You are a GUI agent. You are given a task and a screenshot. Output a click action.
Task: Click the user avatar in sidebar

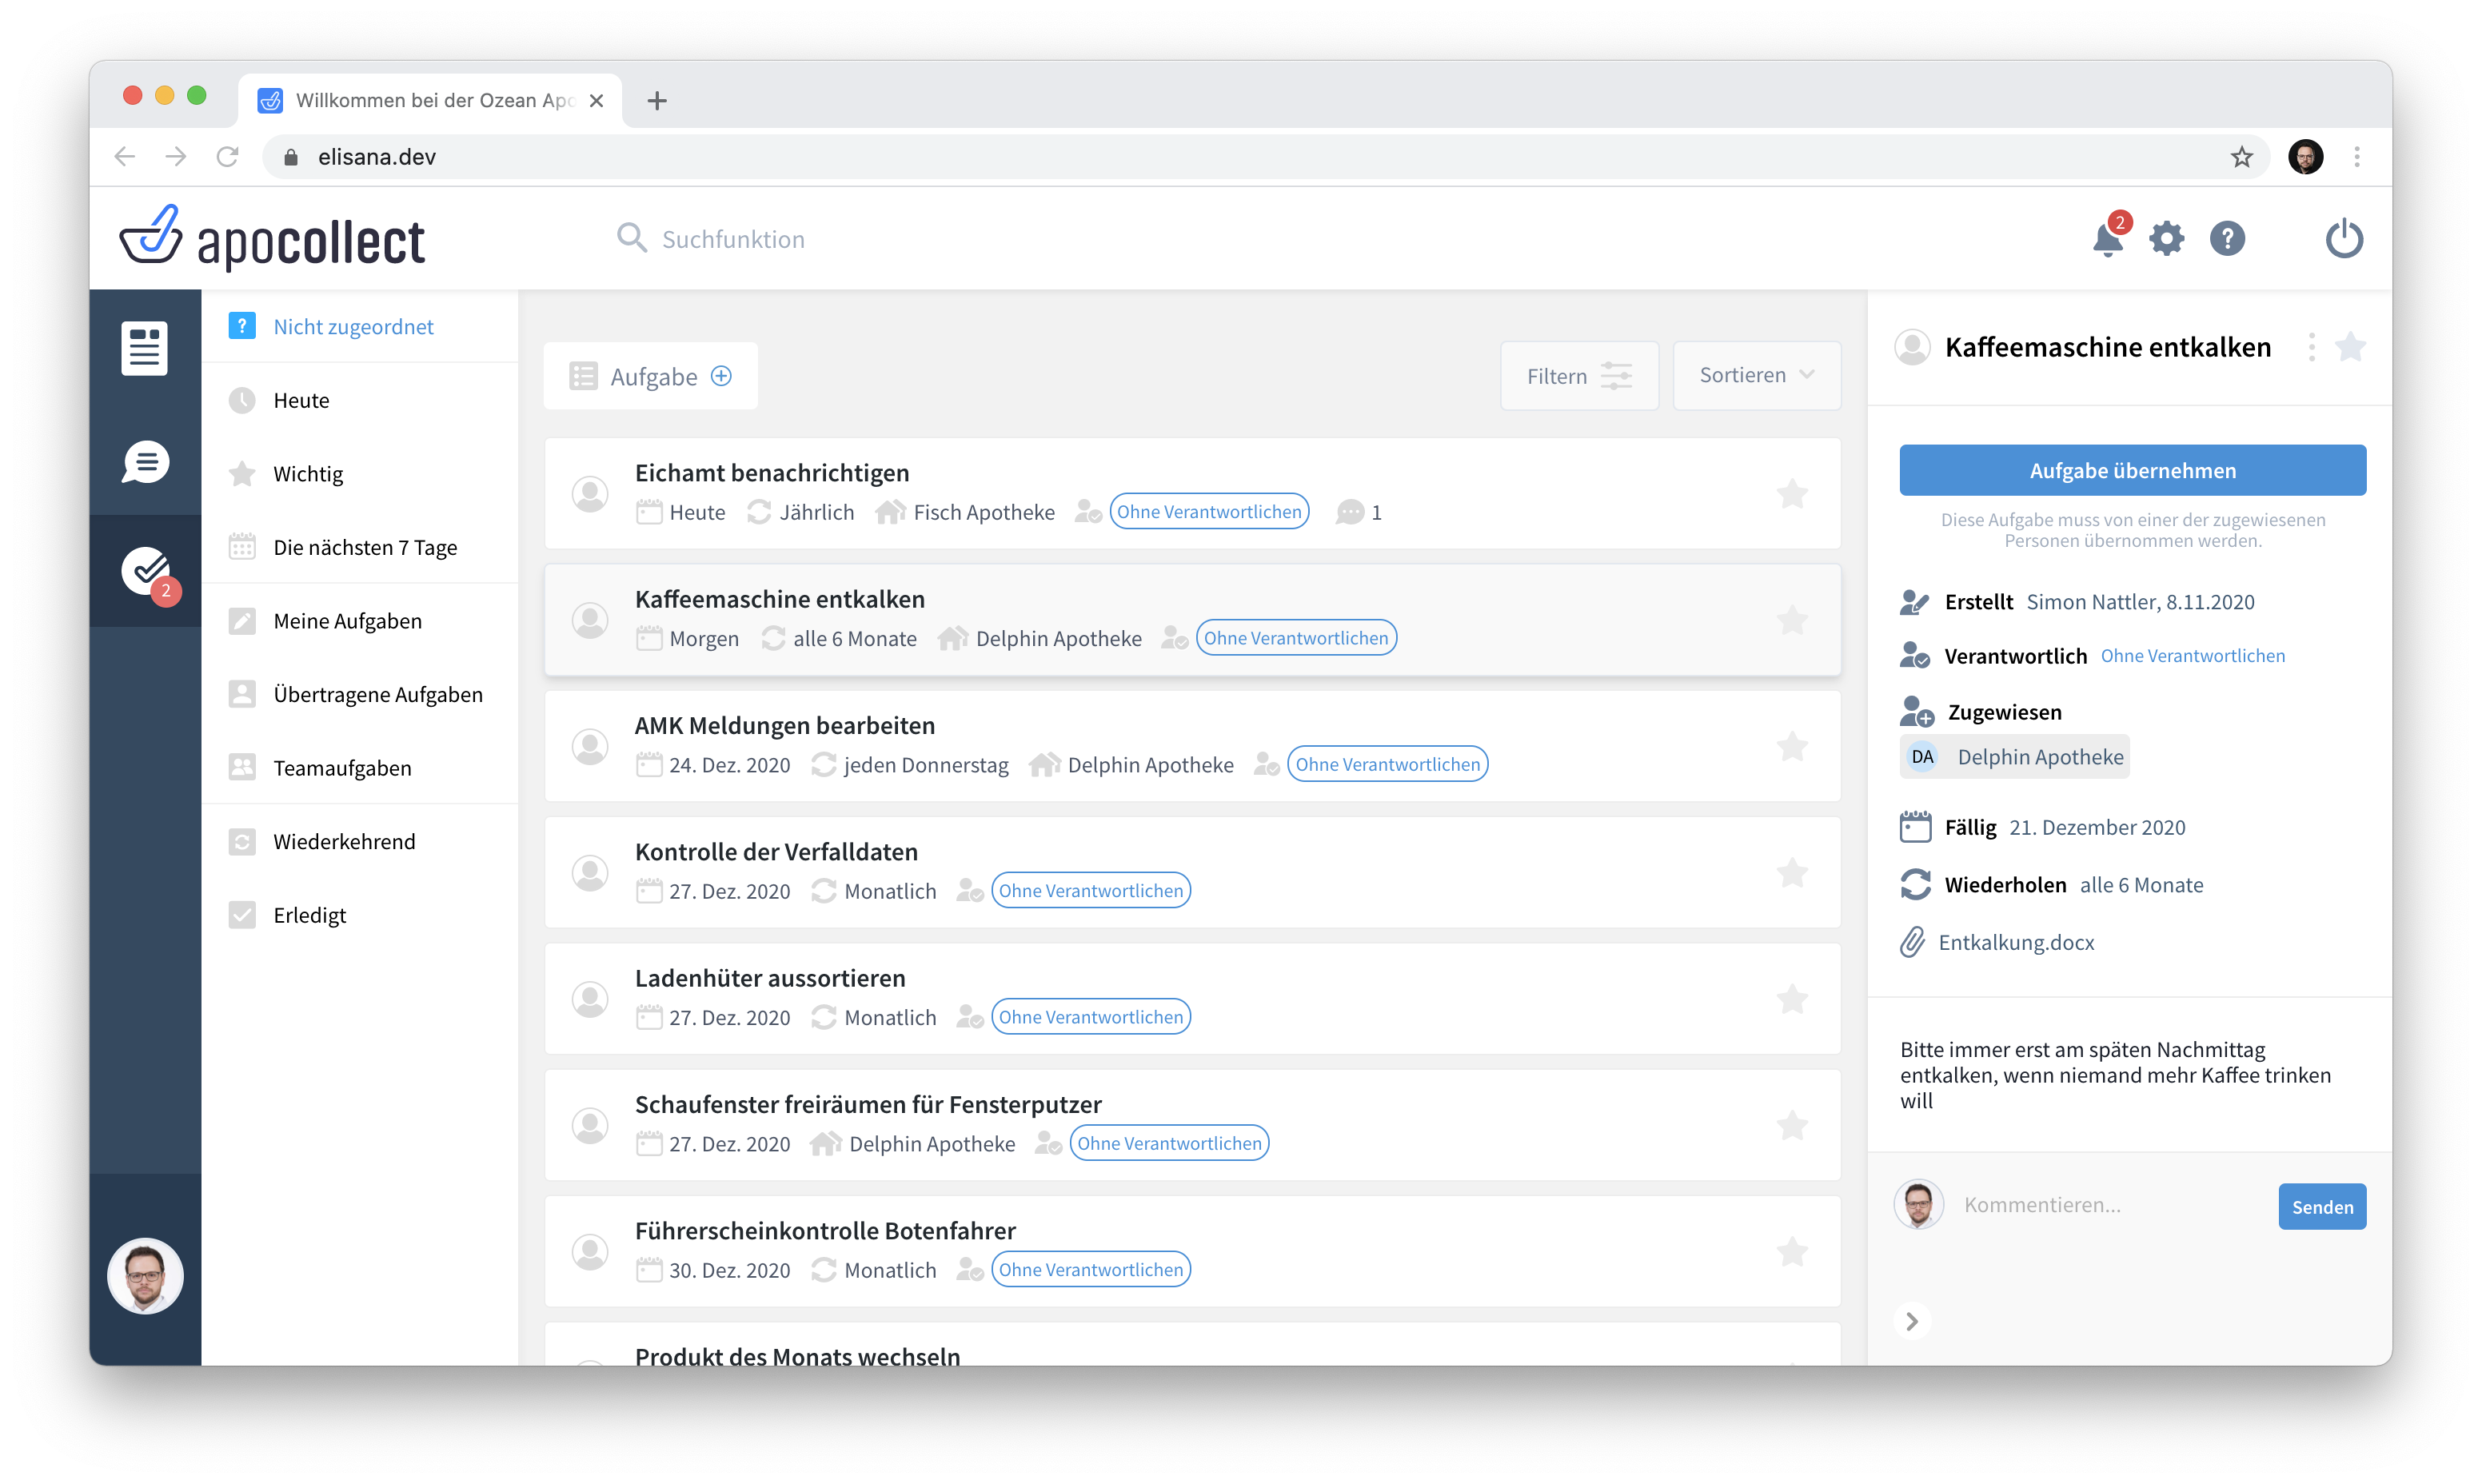[x=145, y=1275]
